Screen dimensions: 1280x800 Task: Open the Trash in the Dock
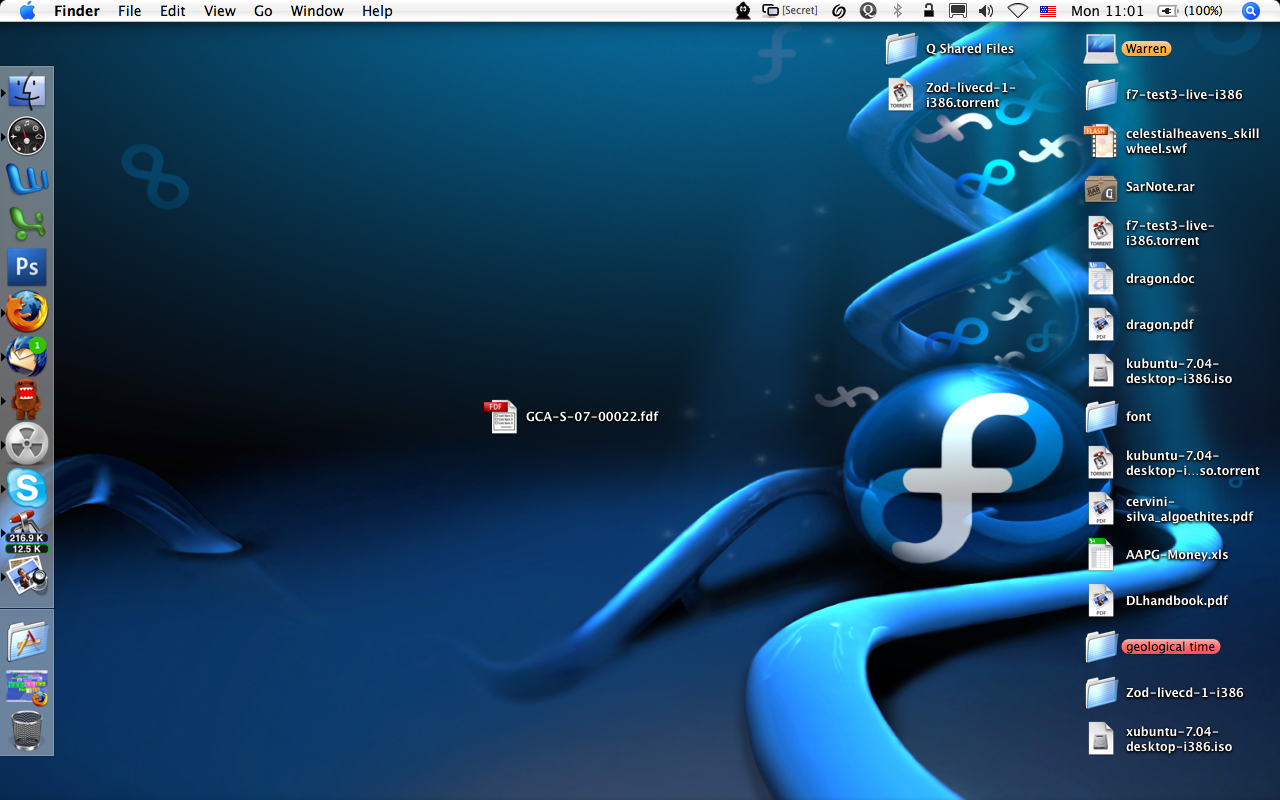(x=27, y=731)
